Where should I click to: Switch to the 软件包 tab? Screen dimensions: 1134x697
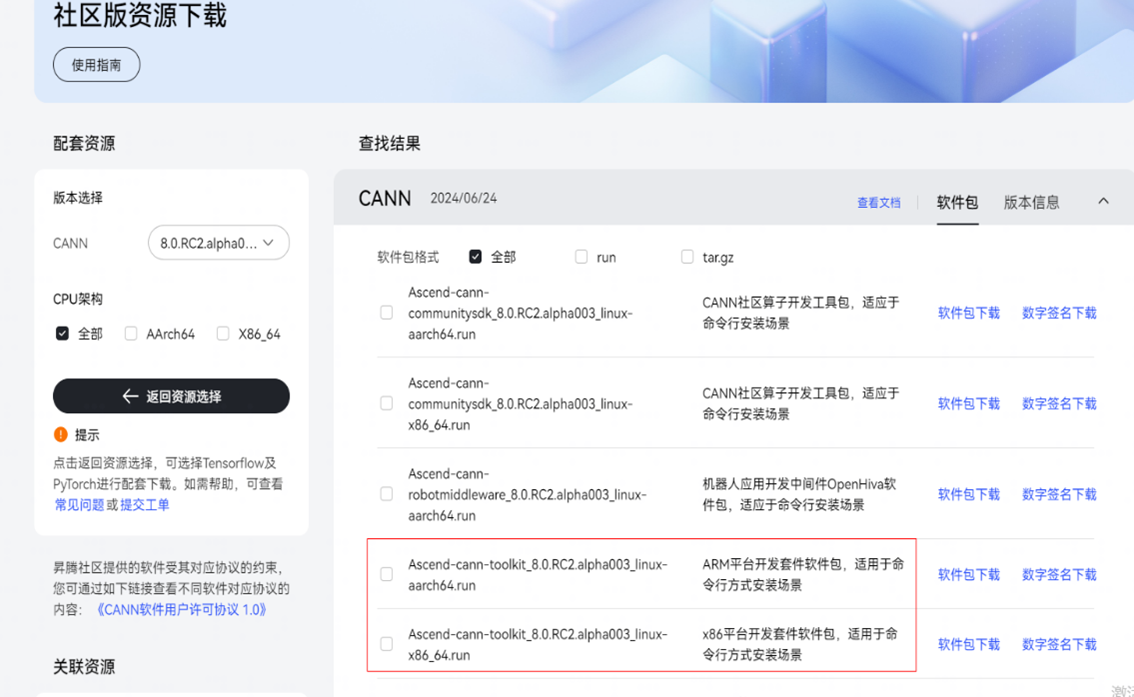tap(957, 202)
